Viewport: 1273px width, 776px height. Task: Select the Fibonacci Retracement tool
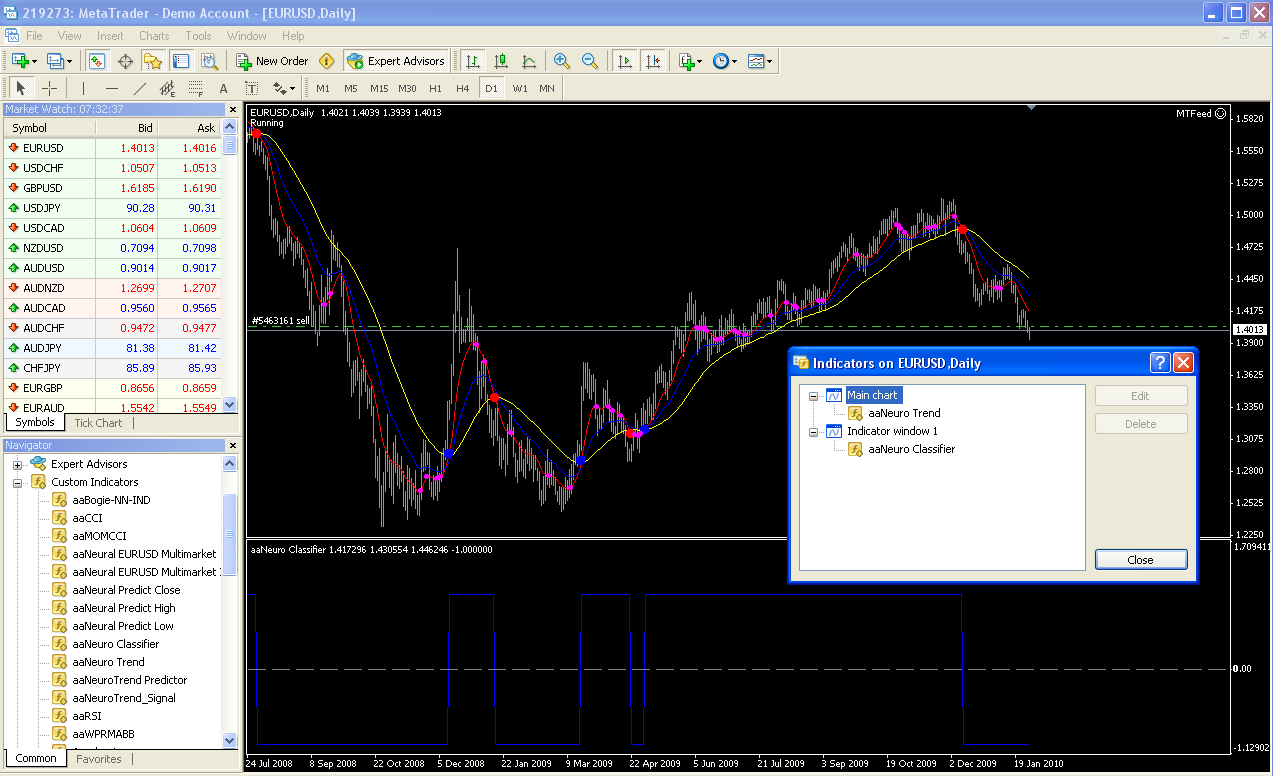point(196,88)
